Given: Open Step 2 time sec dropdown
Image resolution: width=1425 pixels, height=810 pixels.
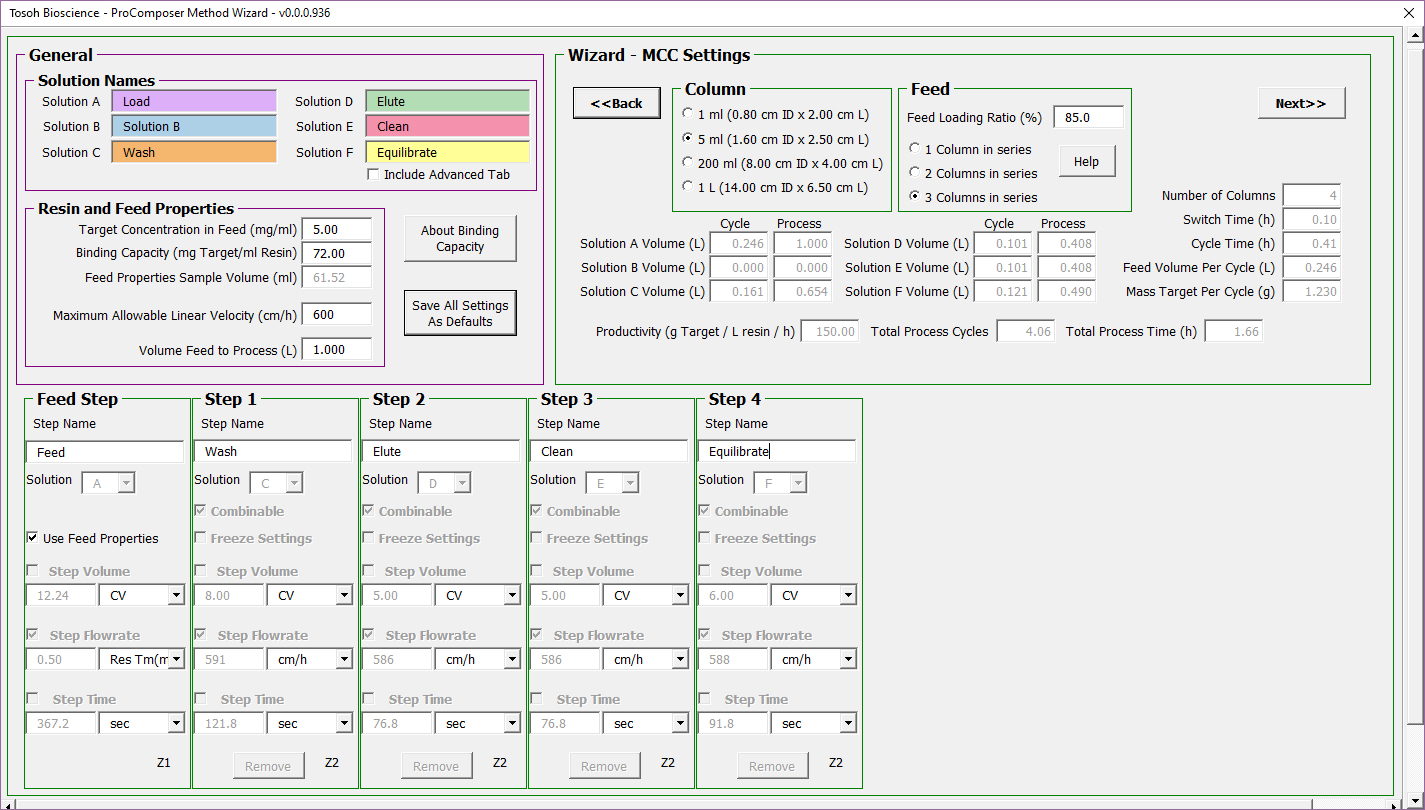Looking at the screenshot, I should click(x=512, y=723).
